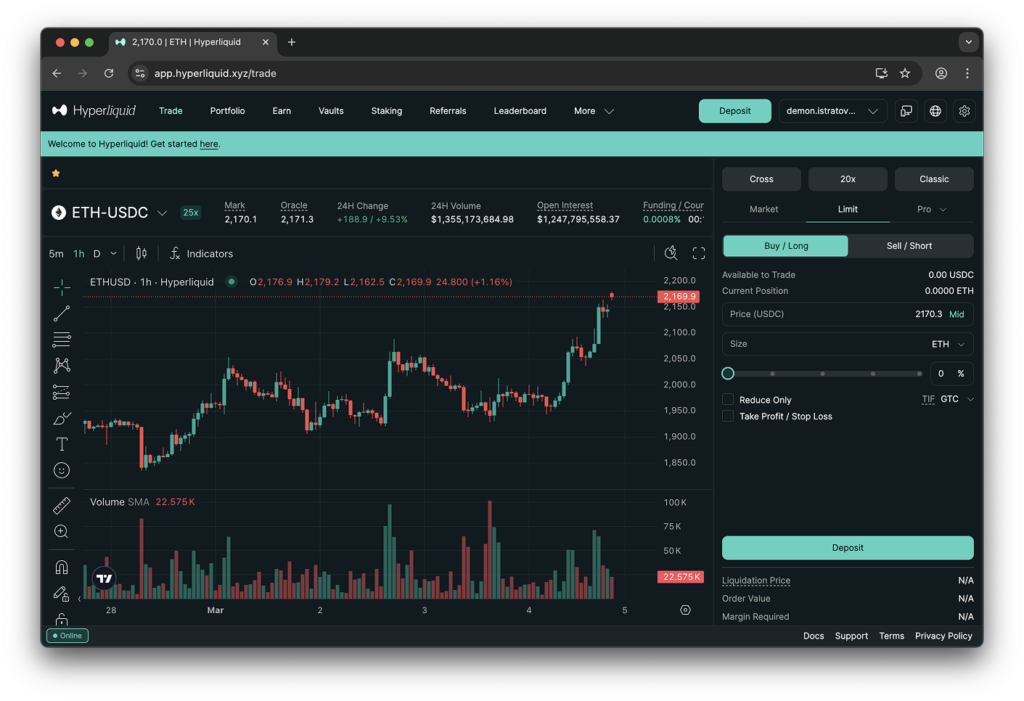The height and width of the screenshot is (701, 1024).
Task: Focus the Price (USDC) input field
Action: tap(847, 314)
